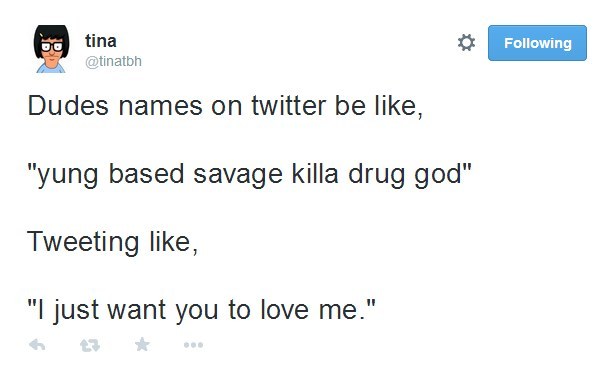This screenshot has height=365, width=601.
Task: Click the word "savage" in the tweet
Action: [x=238, y=176]
